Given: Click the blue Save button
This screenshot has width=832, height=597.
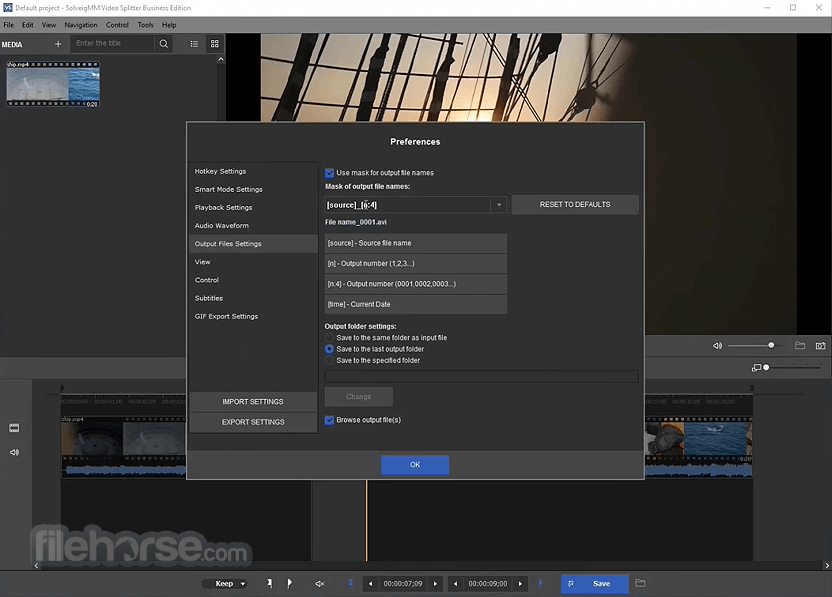Looking at the screenshot, I should pos(595,584).
